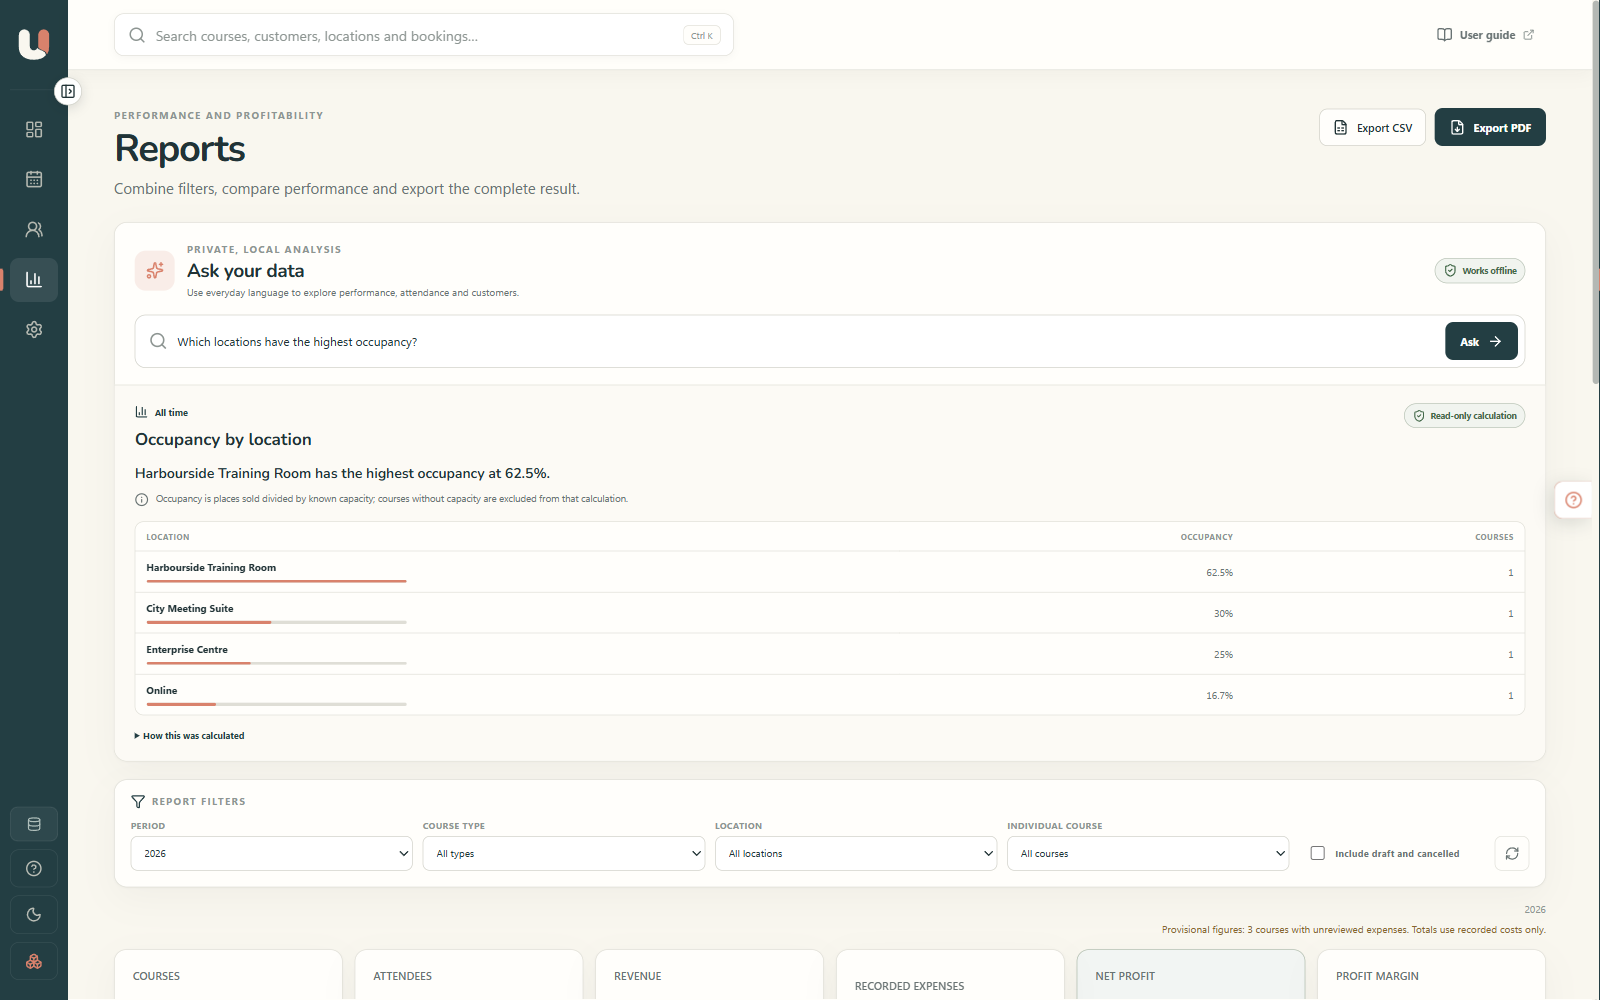Click the Online location row
The image size is (1600, 1000).
point(830,695)
